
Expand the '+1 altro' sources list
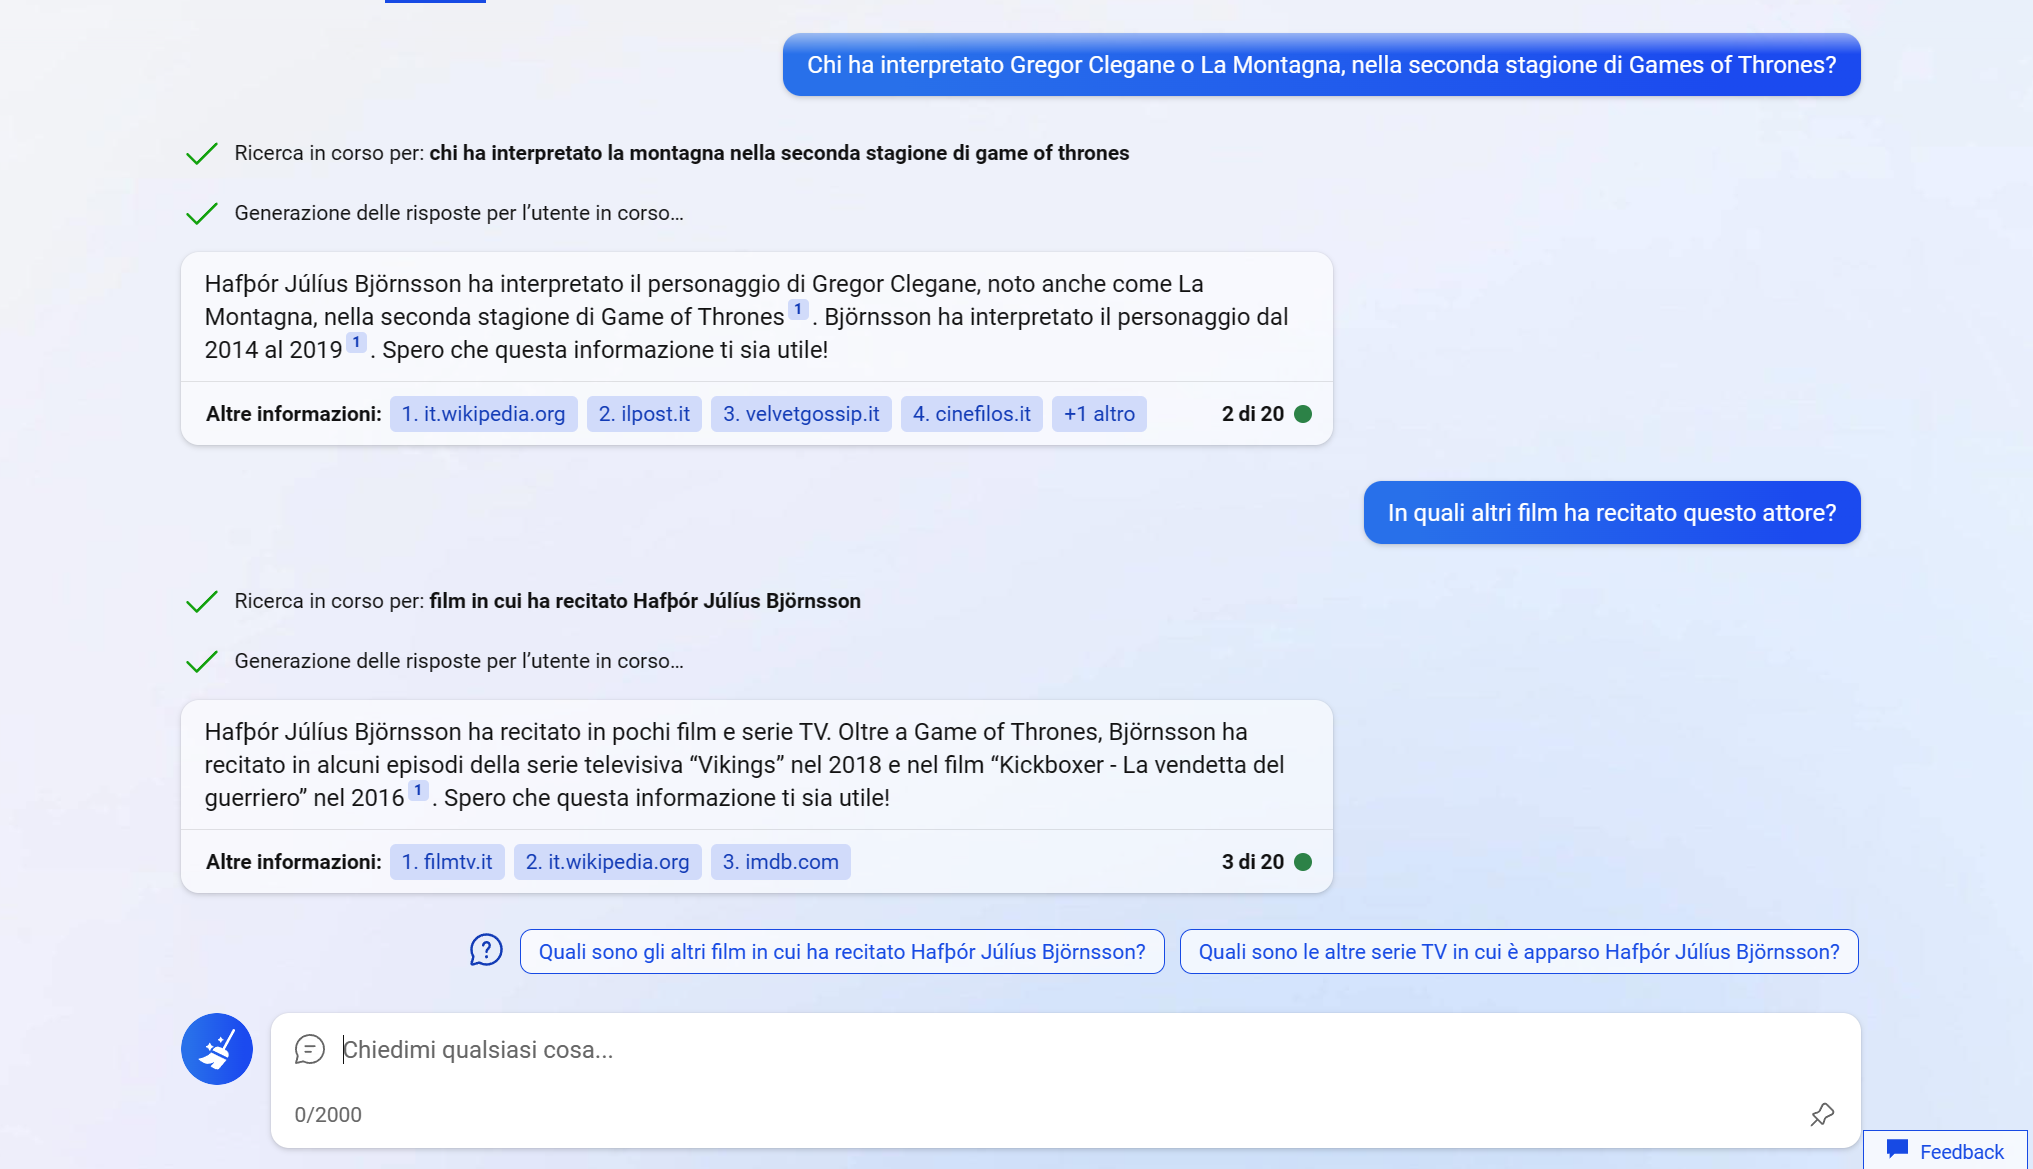click(1099, 413)
